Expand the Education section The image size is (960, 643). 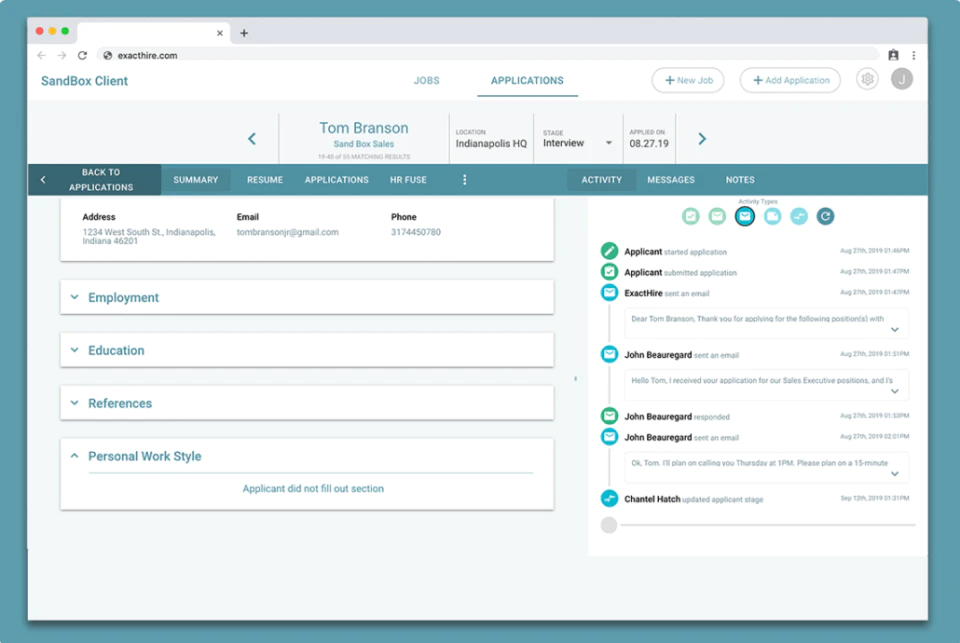coord(307,350)
